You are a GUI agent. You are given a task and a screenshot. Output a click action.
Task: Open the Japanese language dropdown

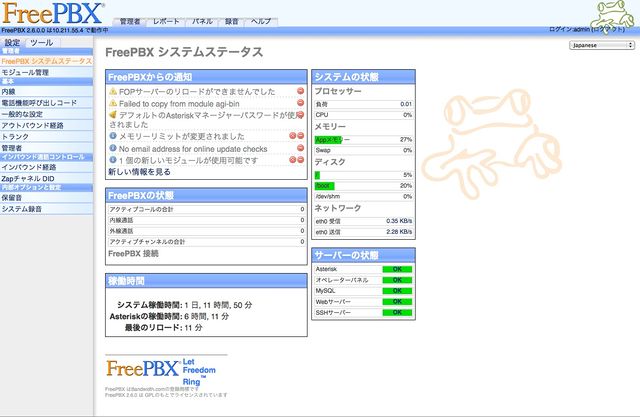[x=601, y=45]
